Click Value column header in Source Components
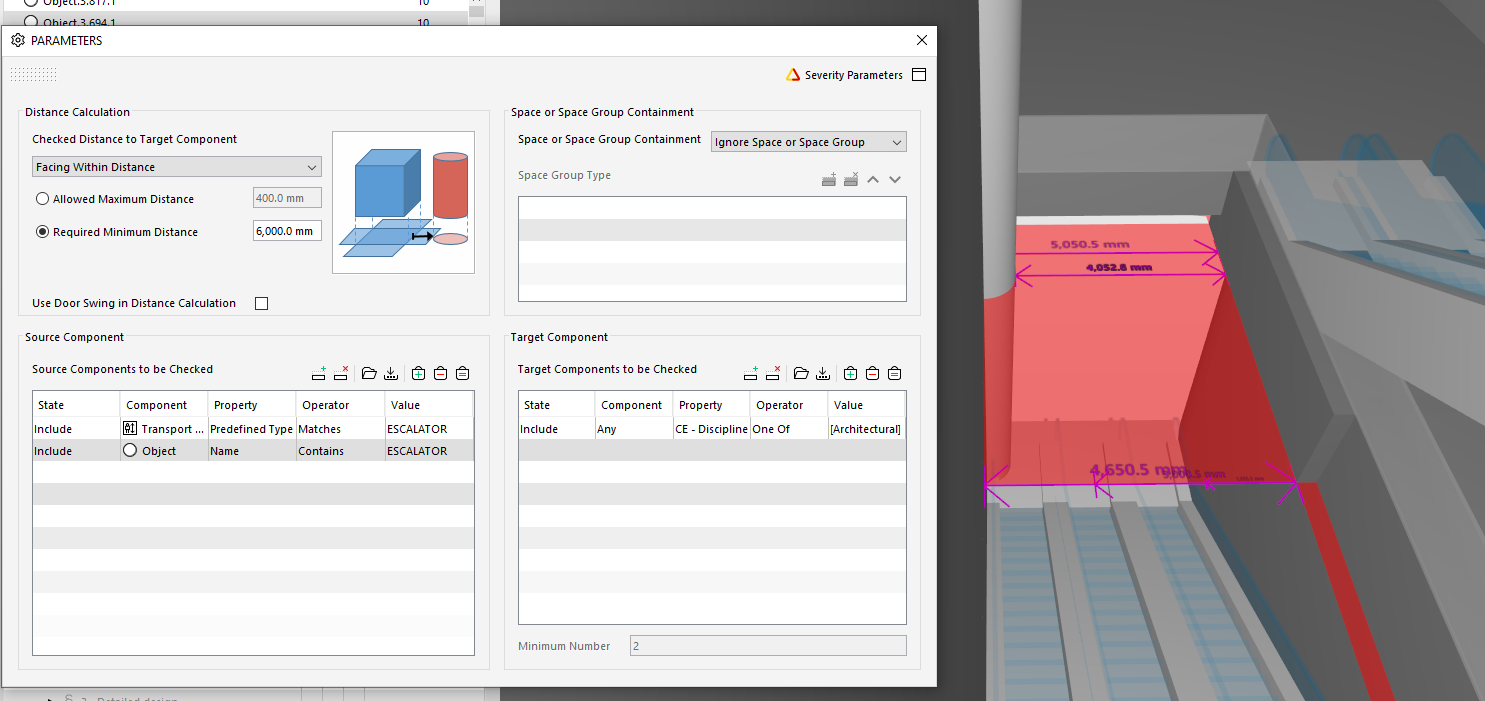Viewport: 1485px width, 701px height. 429,405
